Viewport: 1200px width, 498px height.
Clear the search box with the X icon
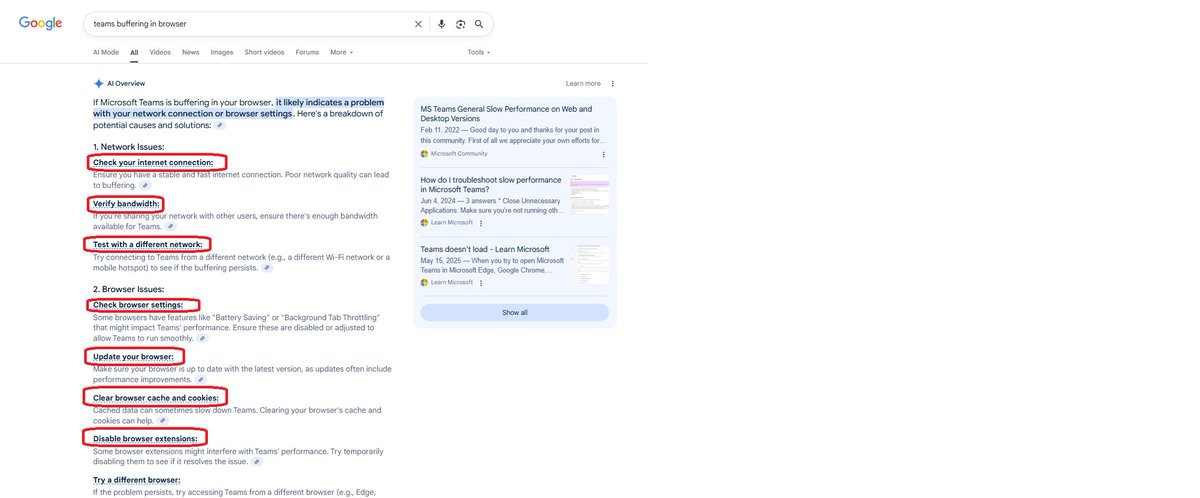(418, 24)
